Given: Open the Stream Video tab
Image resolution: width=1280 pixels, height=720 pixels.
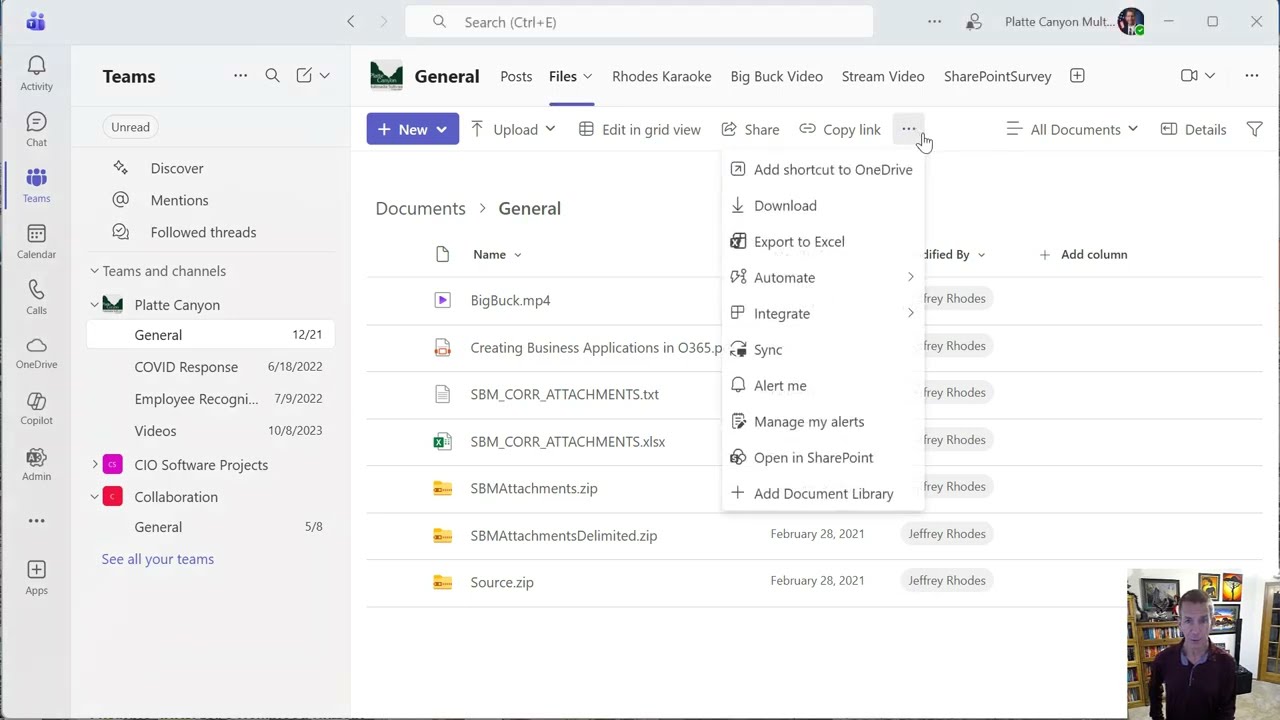Looking at the screenshot, I should [x=882, y=76].
